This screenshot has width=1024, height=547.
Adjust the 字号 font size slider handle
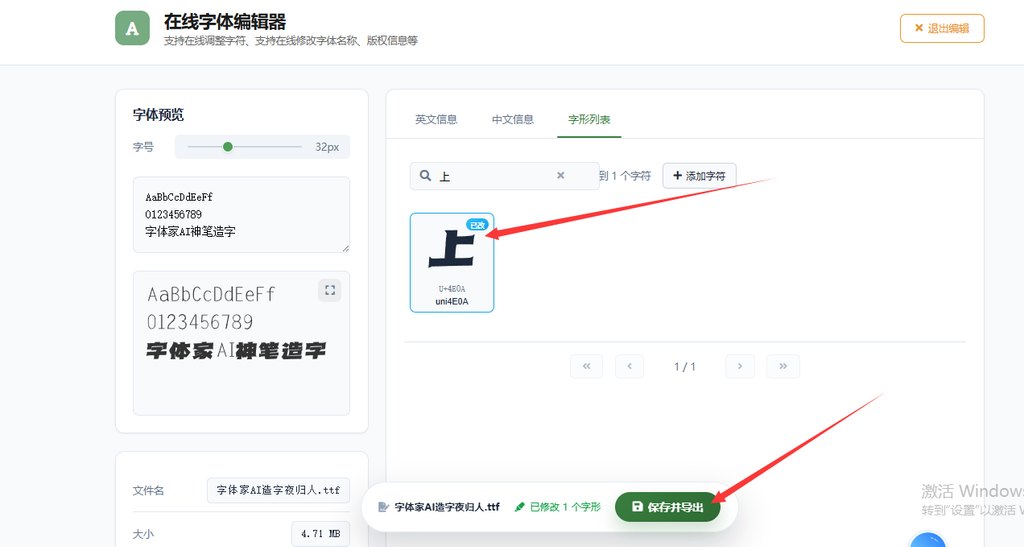coord(227,147)
